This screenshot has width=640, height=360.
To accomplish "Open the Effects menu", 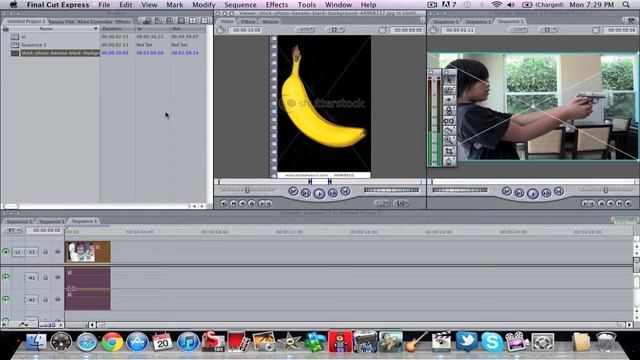I will tap(277, 5).
